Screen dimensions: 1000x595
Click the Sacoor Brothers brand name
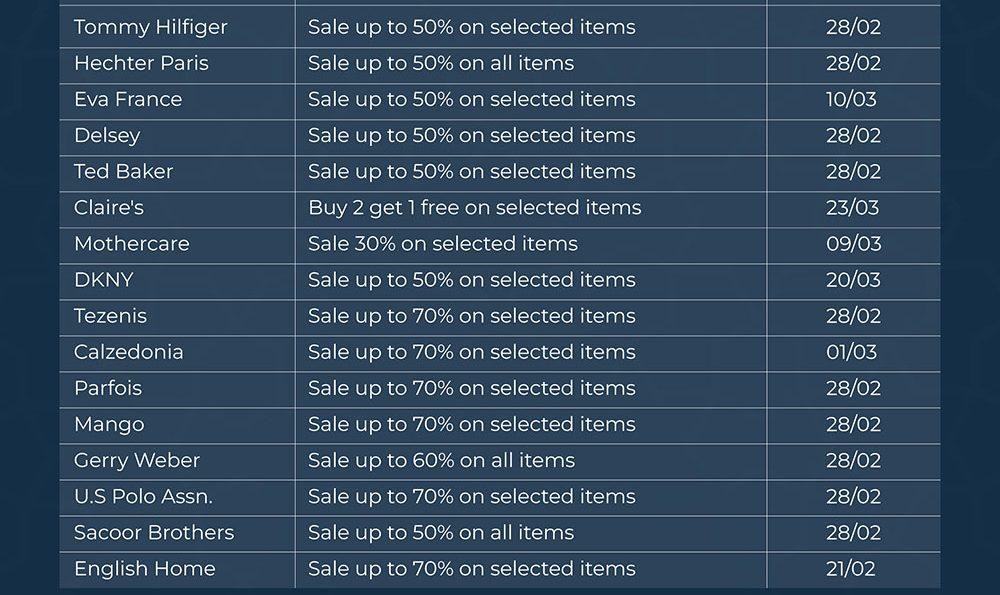153,532
